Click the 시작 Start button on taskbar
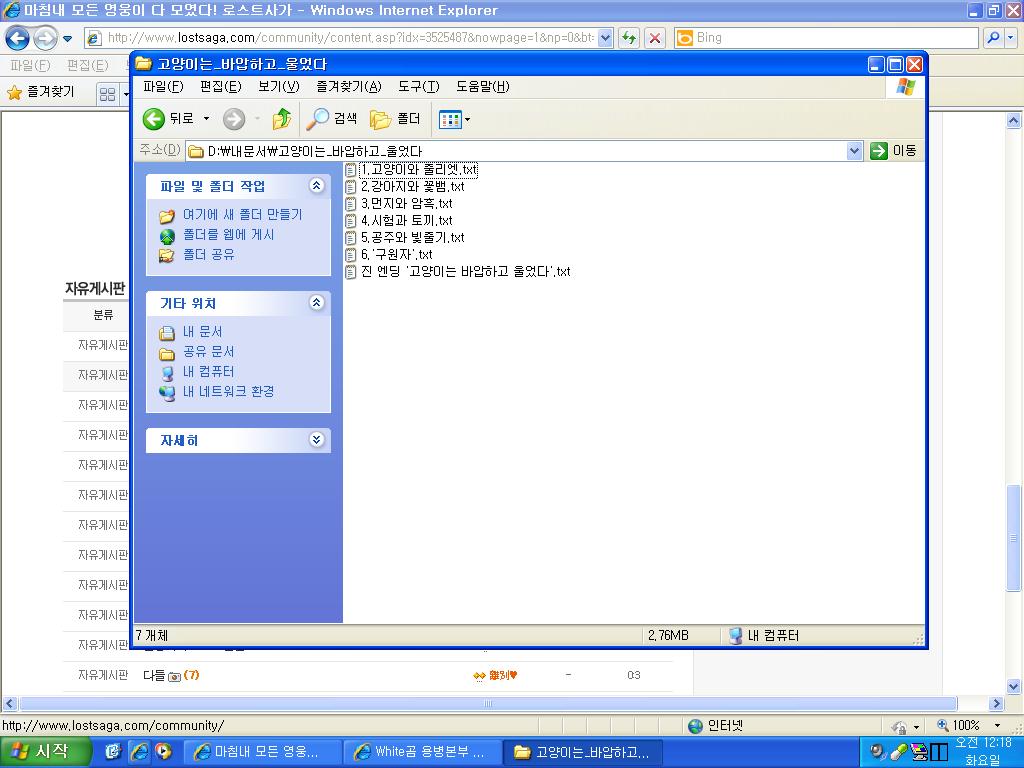Viewport: 1024px width, 768px height. [44, 752]
